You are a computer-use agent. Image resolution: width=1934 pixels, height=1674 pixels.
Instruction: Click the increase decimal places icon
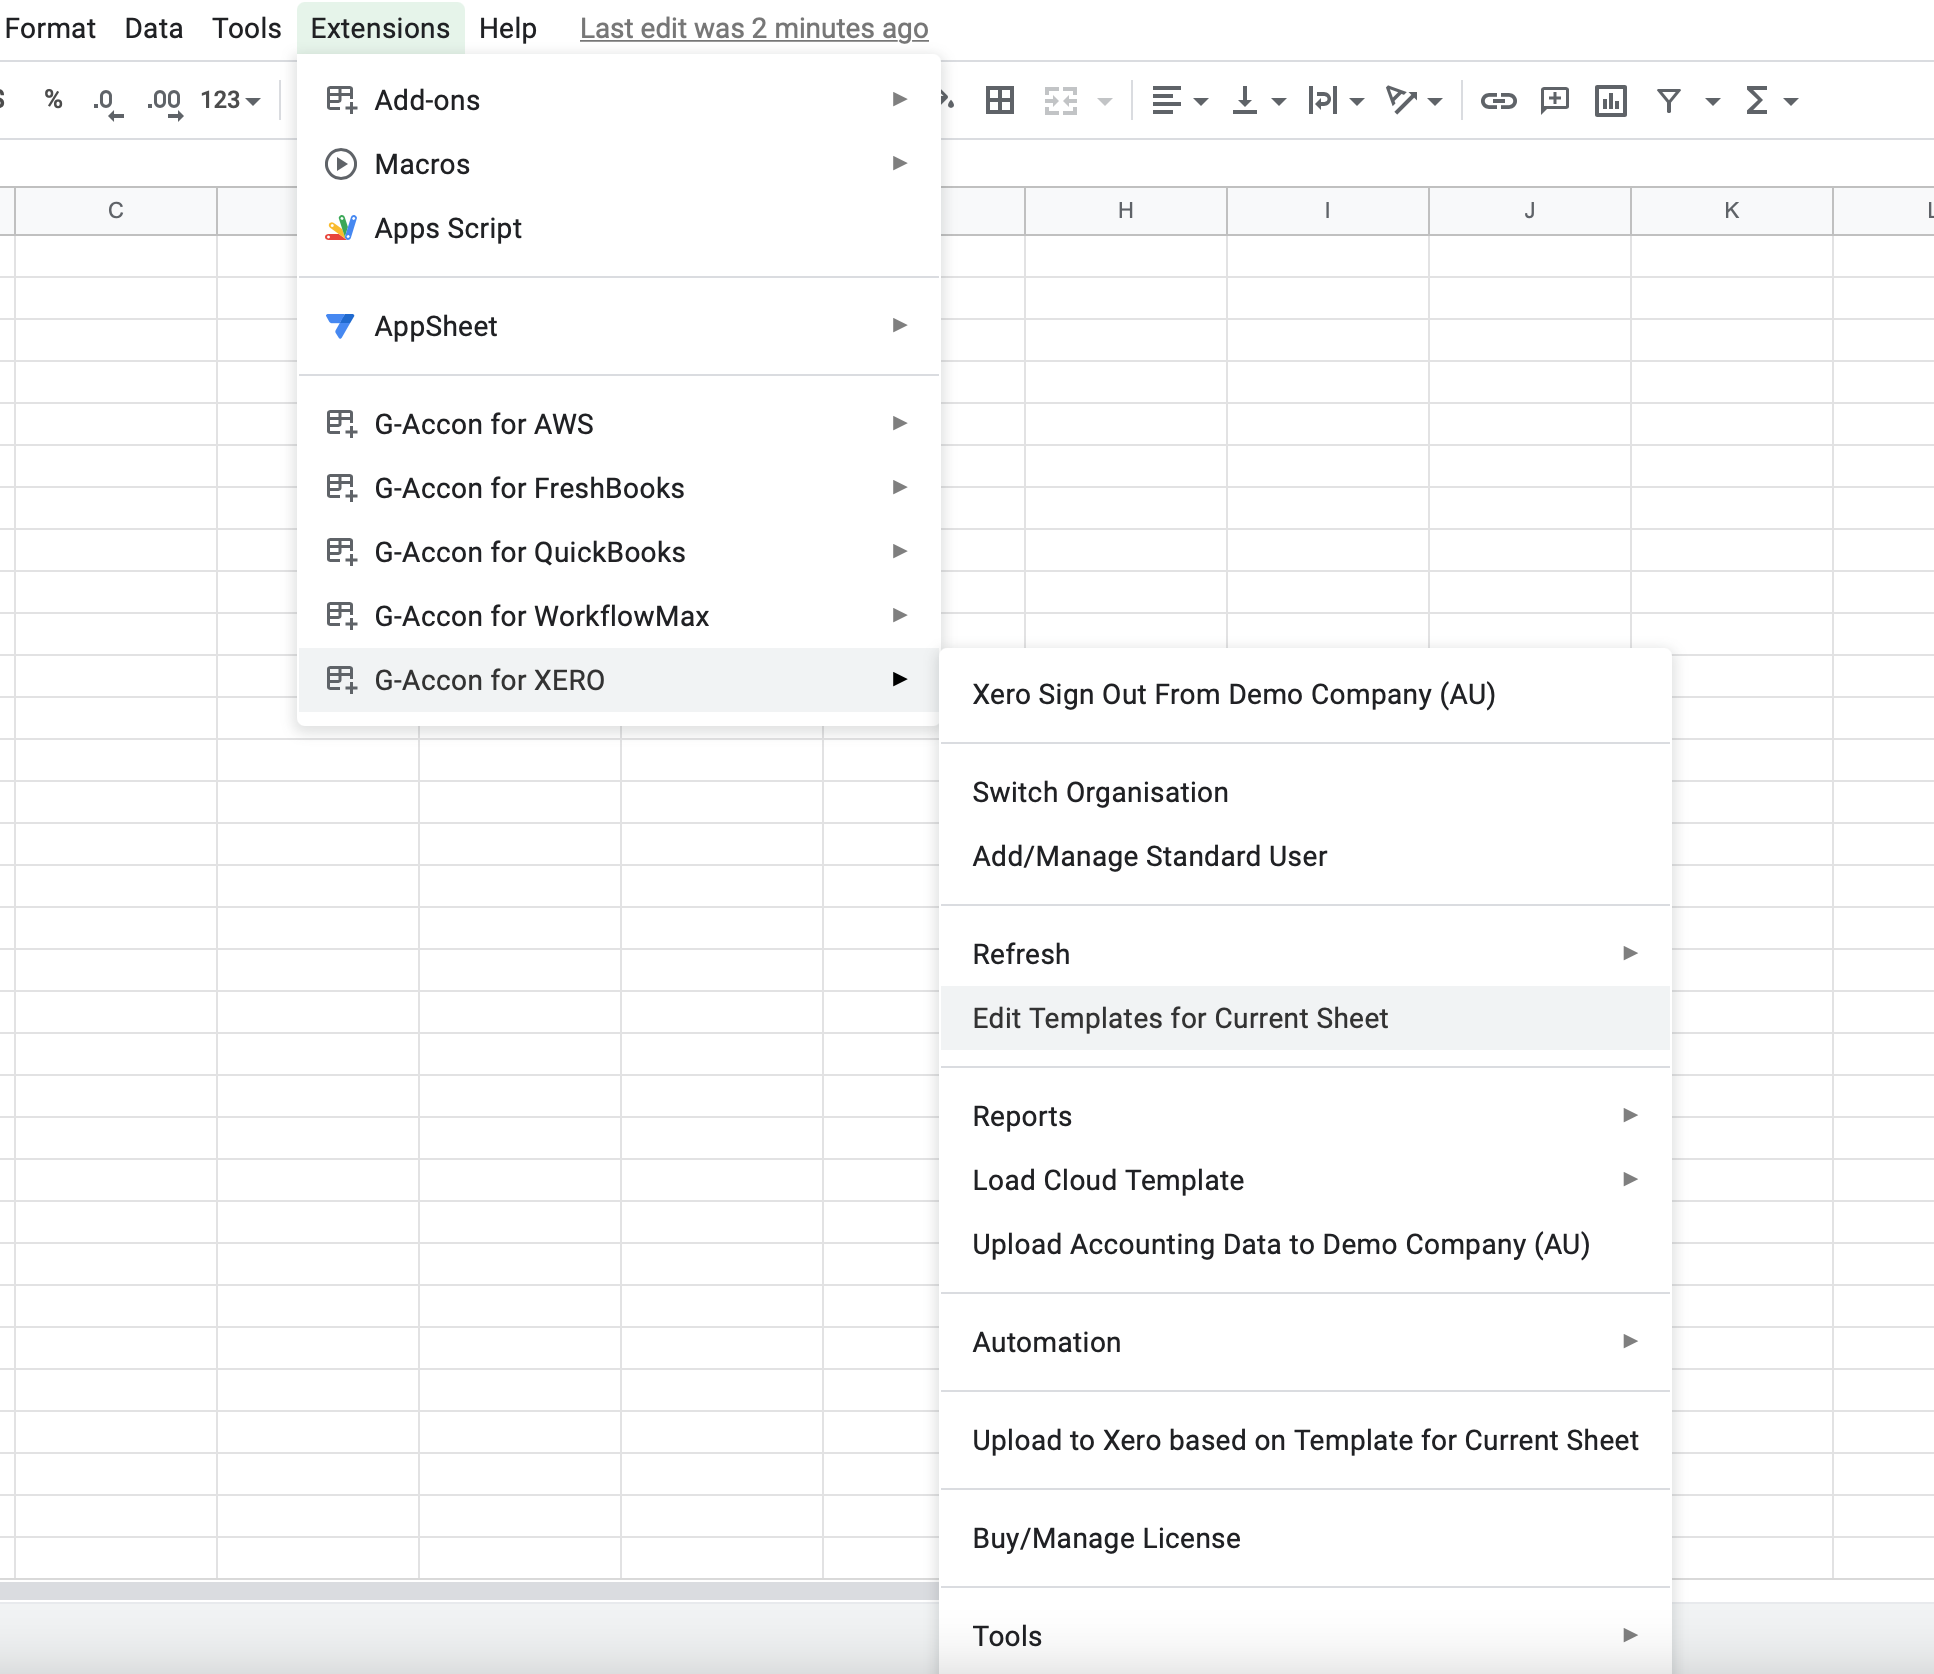point(164,101)
